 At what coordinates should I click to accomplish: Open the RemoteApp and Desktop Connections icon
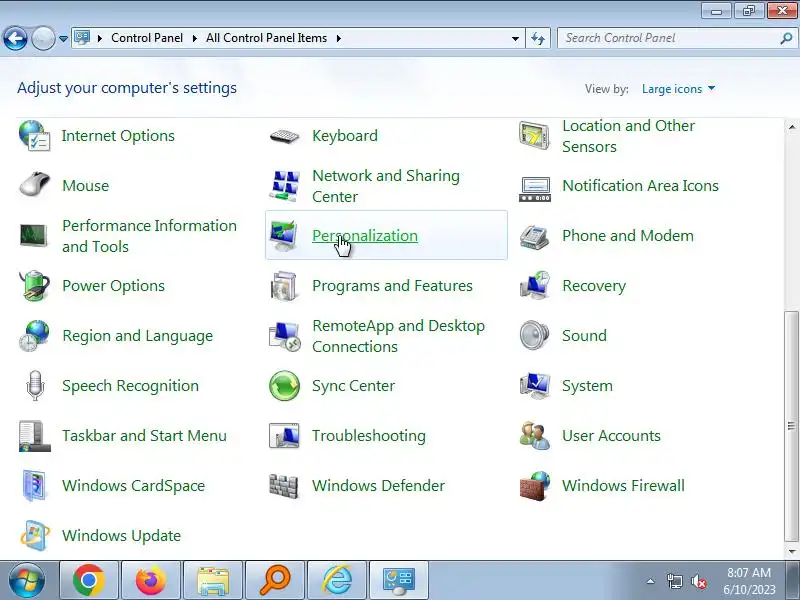284,336
